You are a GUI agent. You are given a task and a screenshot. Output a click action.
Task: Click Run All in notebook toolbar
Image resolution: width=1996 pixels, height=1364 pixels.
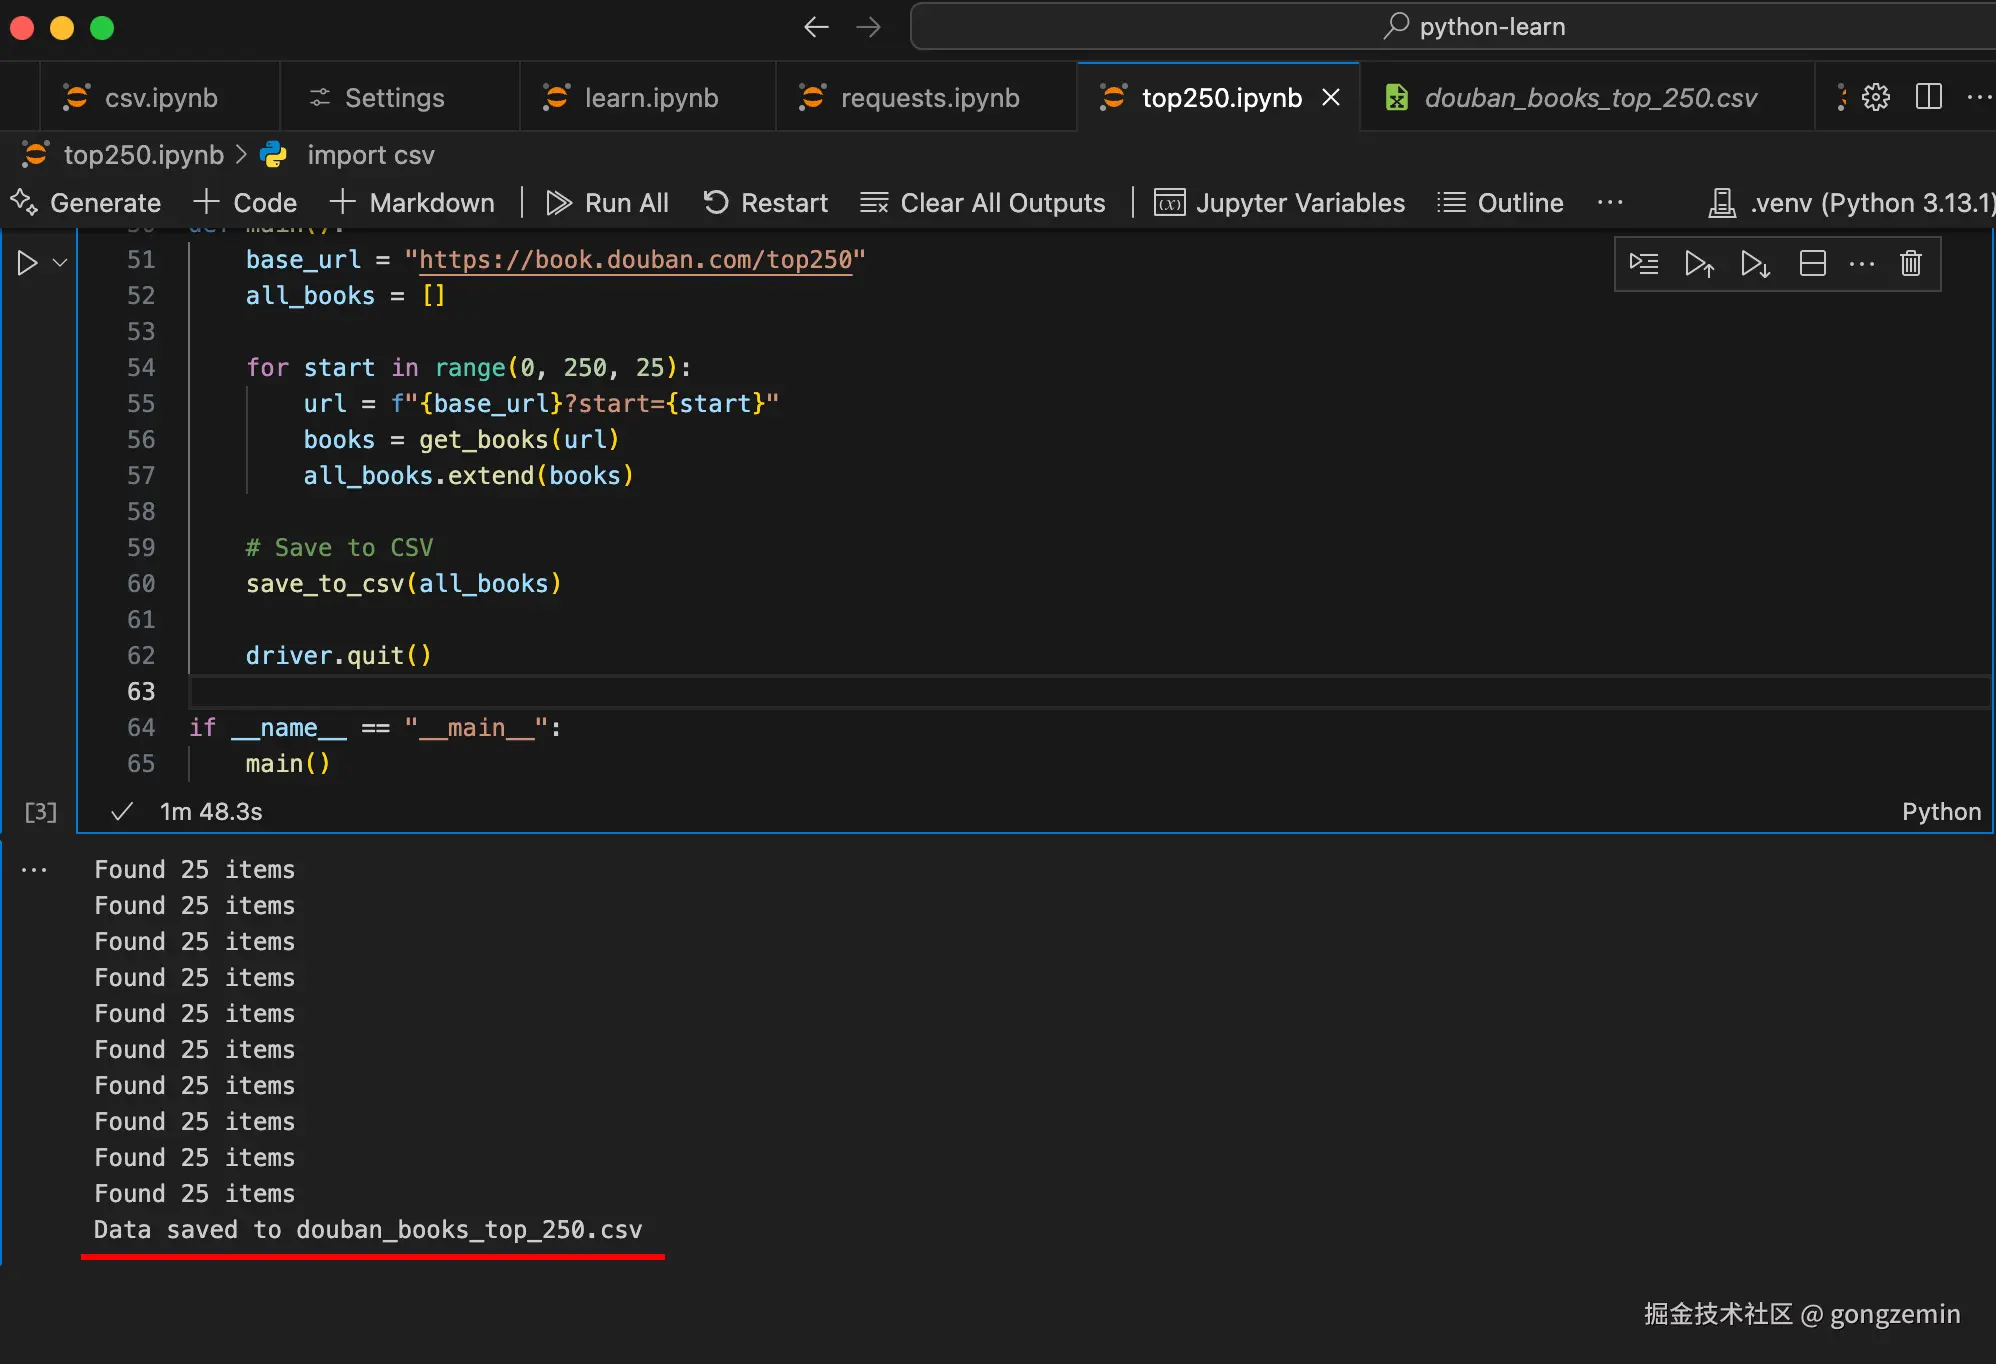[x=607, y=203]
